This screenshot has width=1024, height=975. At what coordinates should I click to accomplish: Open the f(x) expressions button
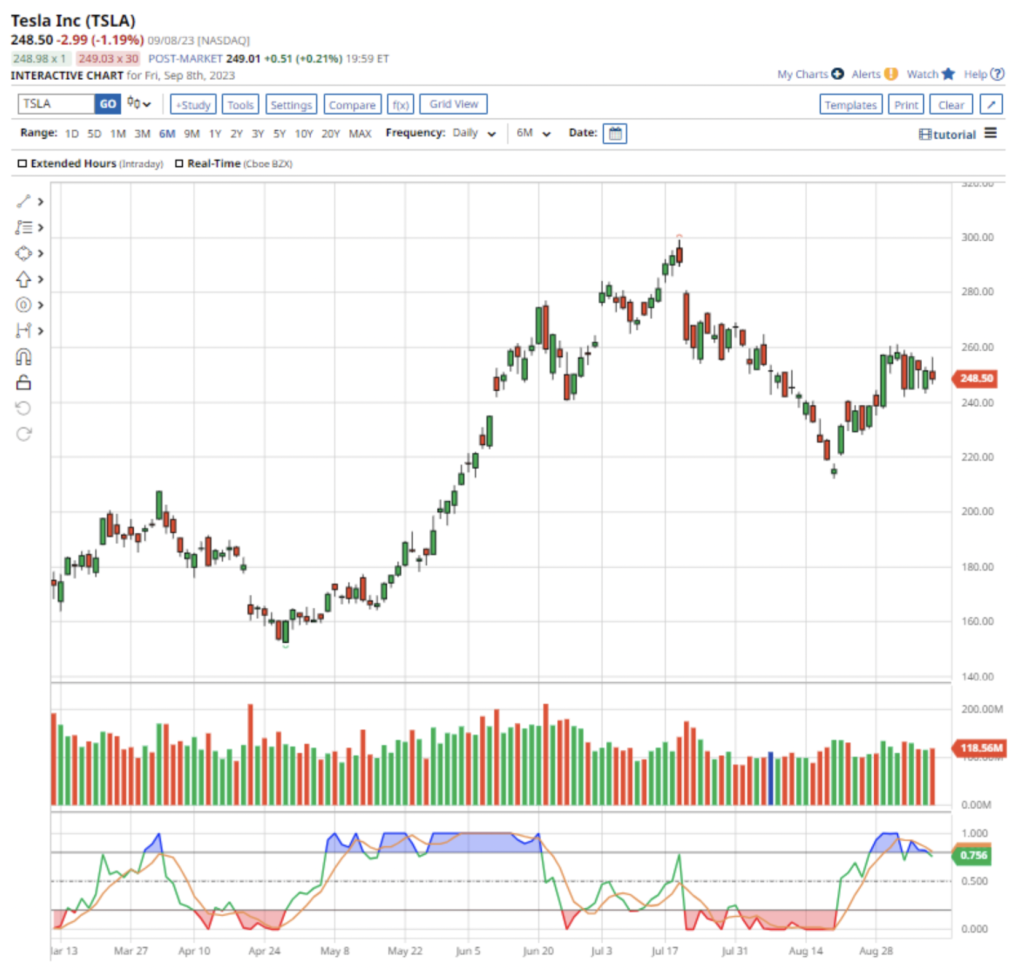click(x=400, y=104)
